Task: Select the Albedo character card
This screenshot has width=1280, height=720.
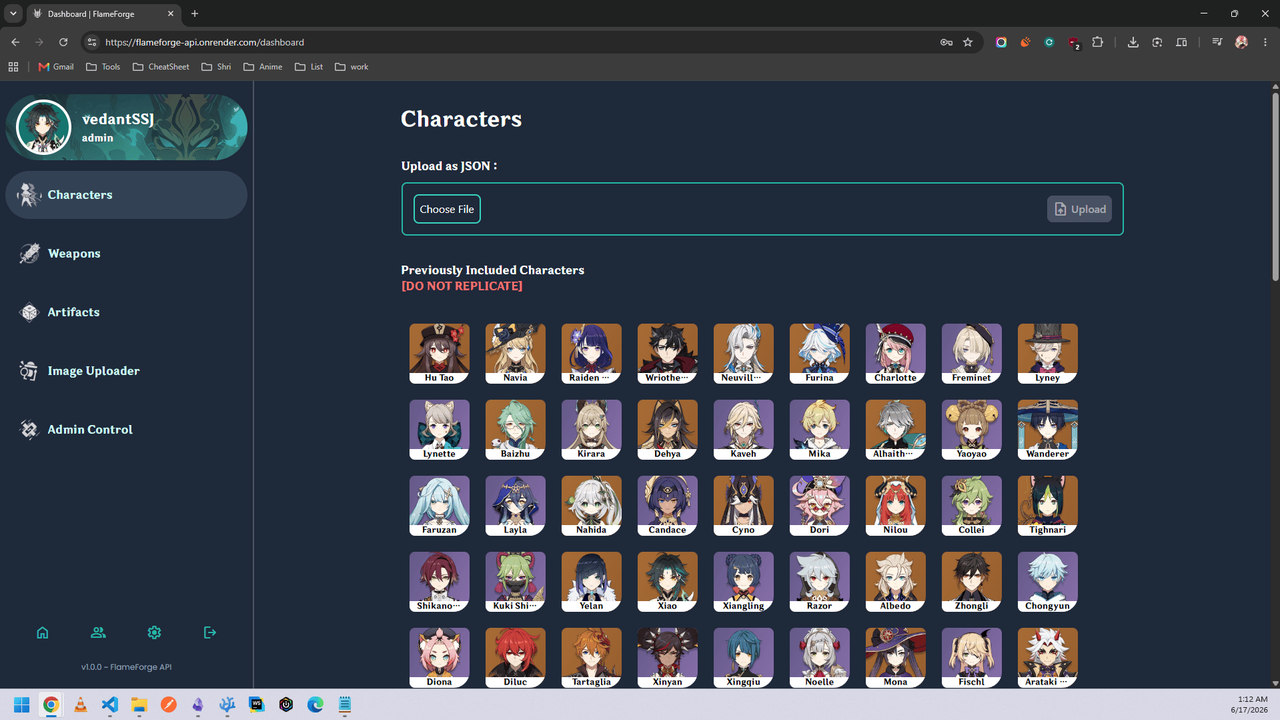Action: click(x=895, y=581)
